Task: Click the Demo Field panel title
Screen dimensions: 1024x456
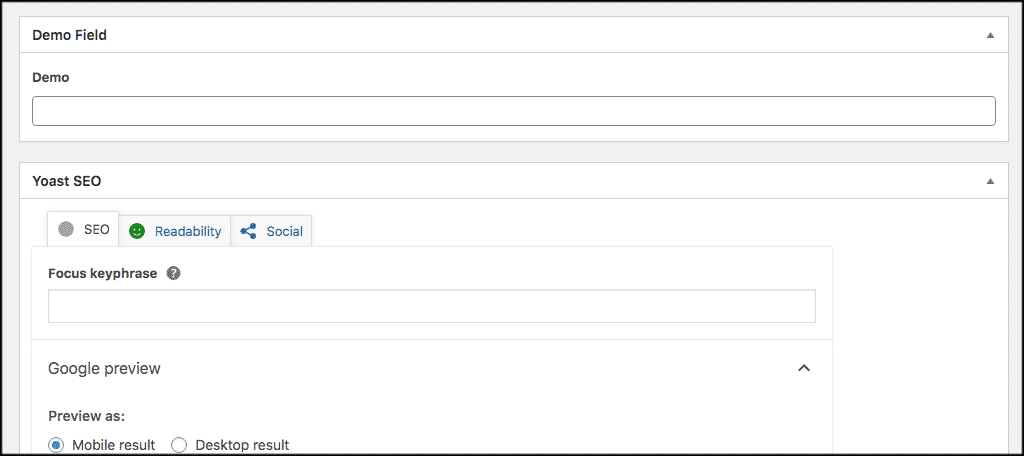Action: point(69,35)
